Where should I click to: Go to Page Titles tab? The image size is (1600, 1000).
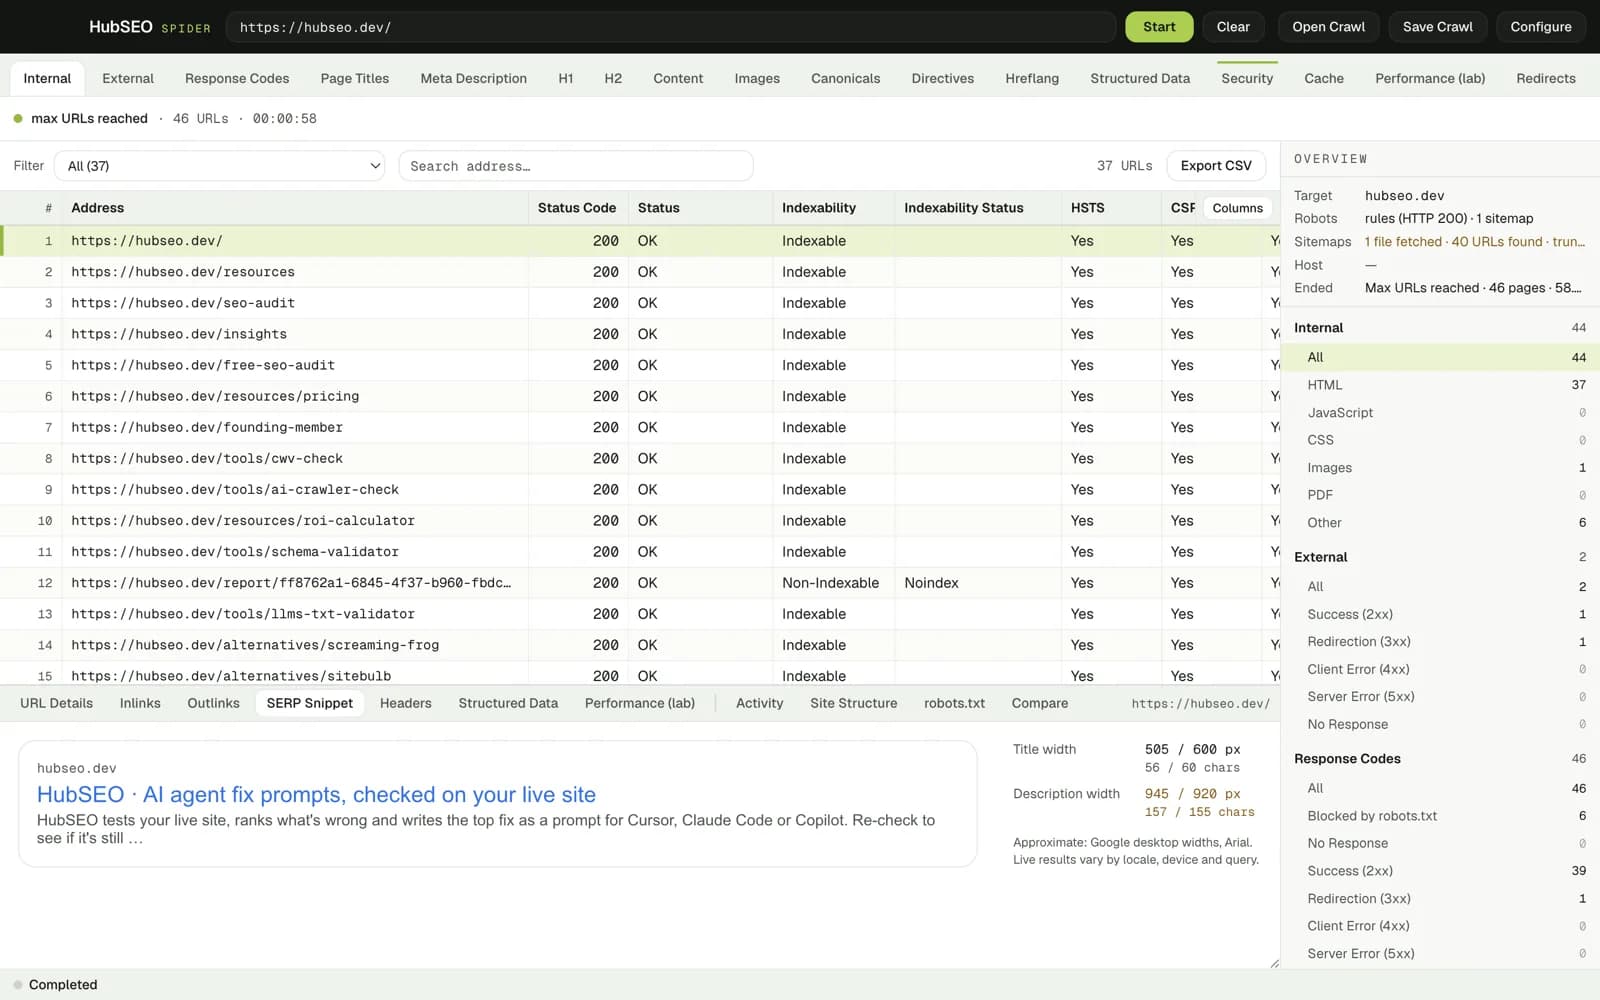coord(354,78)
